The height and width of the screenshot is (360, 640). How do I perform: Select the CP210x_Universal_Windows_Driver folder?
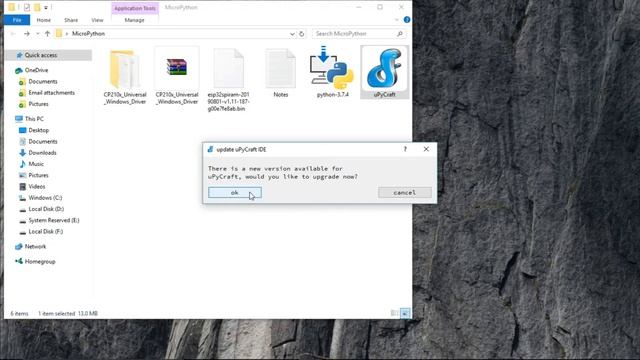[125, 77]
